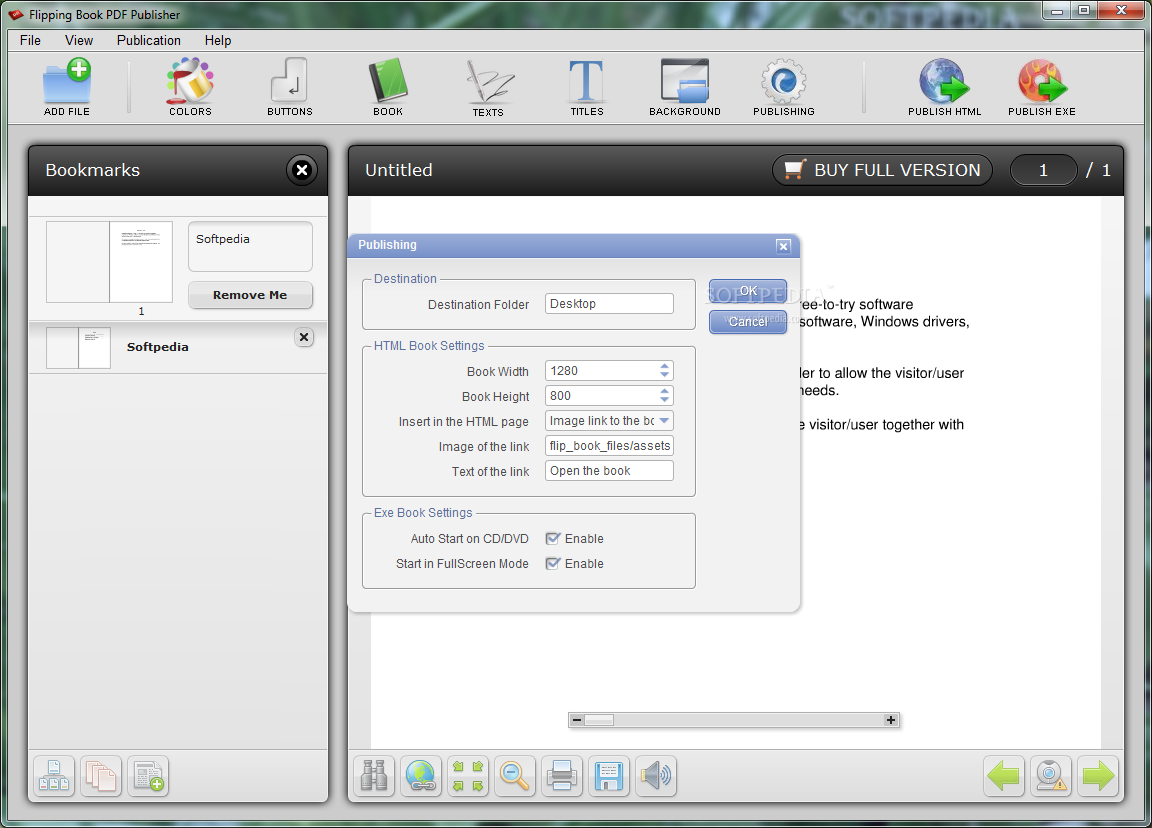
Task: Toggle Auto Start on CD/DVD Enable checkbox
Action: pos(553,539)
